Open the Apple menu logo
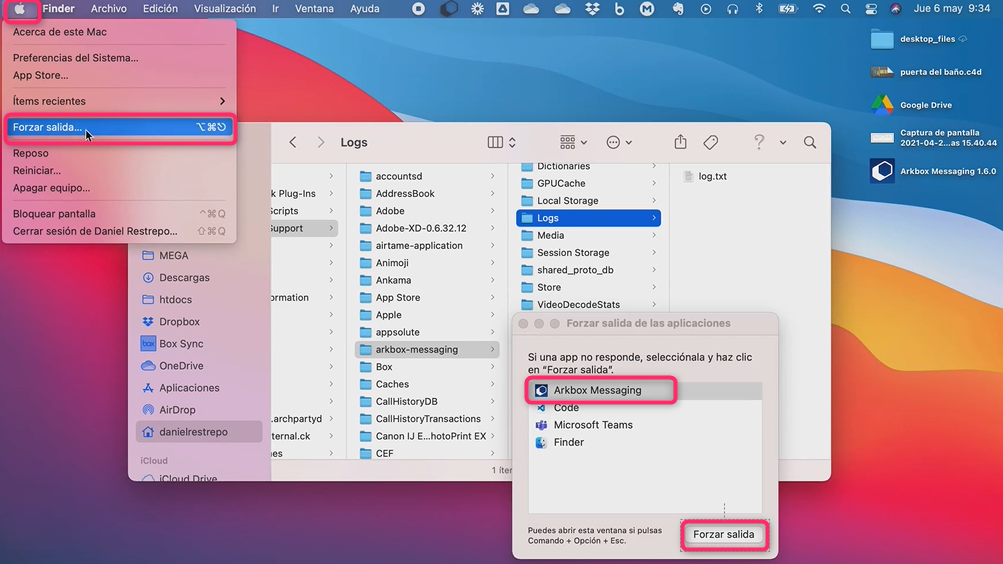Image resolution: width=1003 pixels, height=564 pixels. pyautogui.click(x=20, y=9)
